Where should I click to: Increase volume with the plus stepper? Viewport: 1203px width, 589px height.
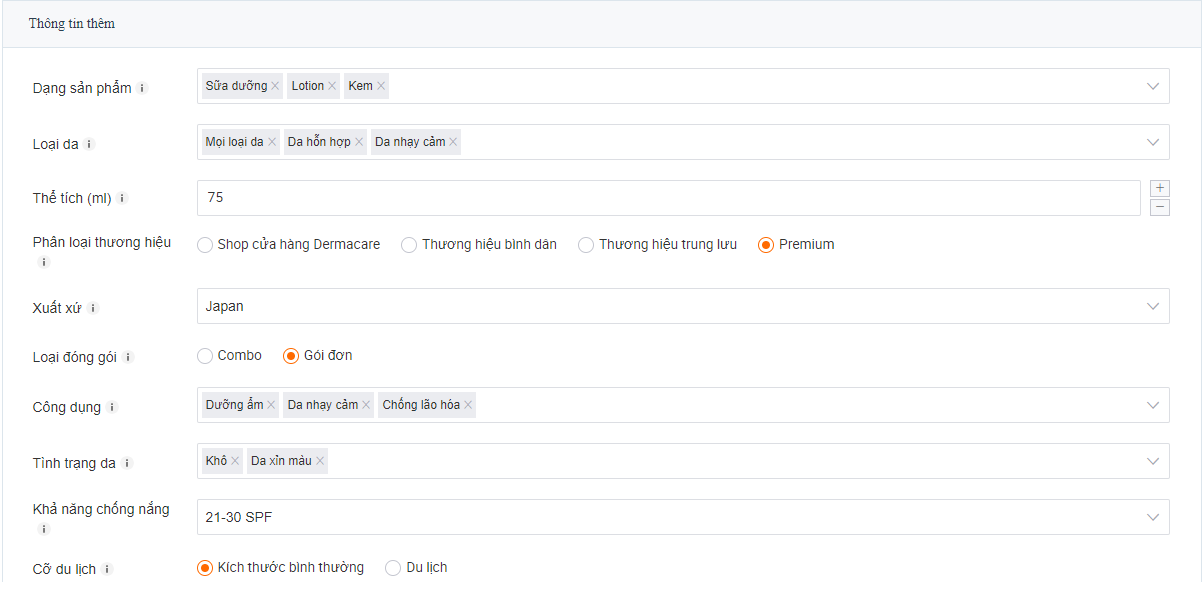(1160, 188)
